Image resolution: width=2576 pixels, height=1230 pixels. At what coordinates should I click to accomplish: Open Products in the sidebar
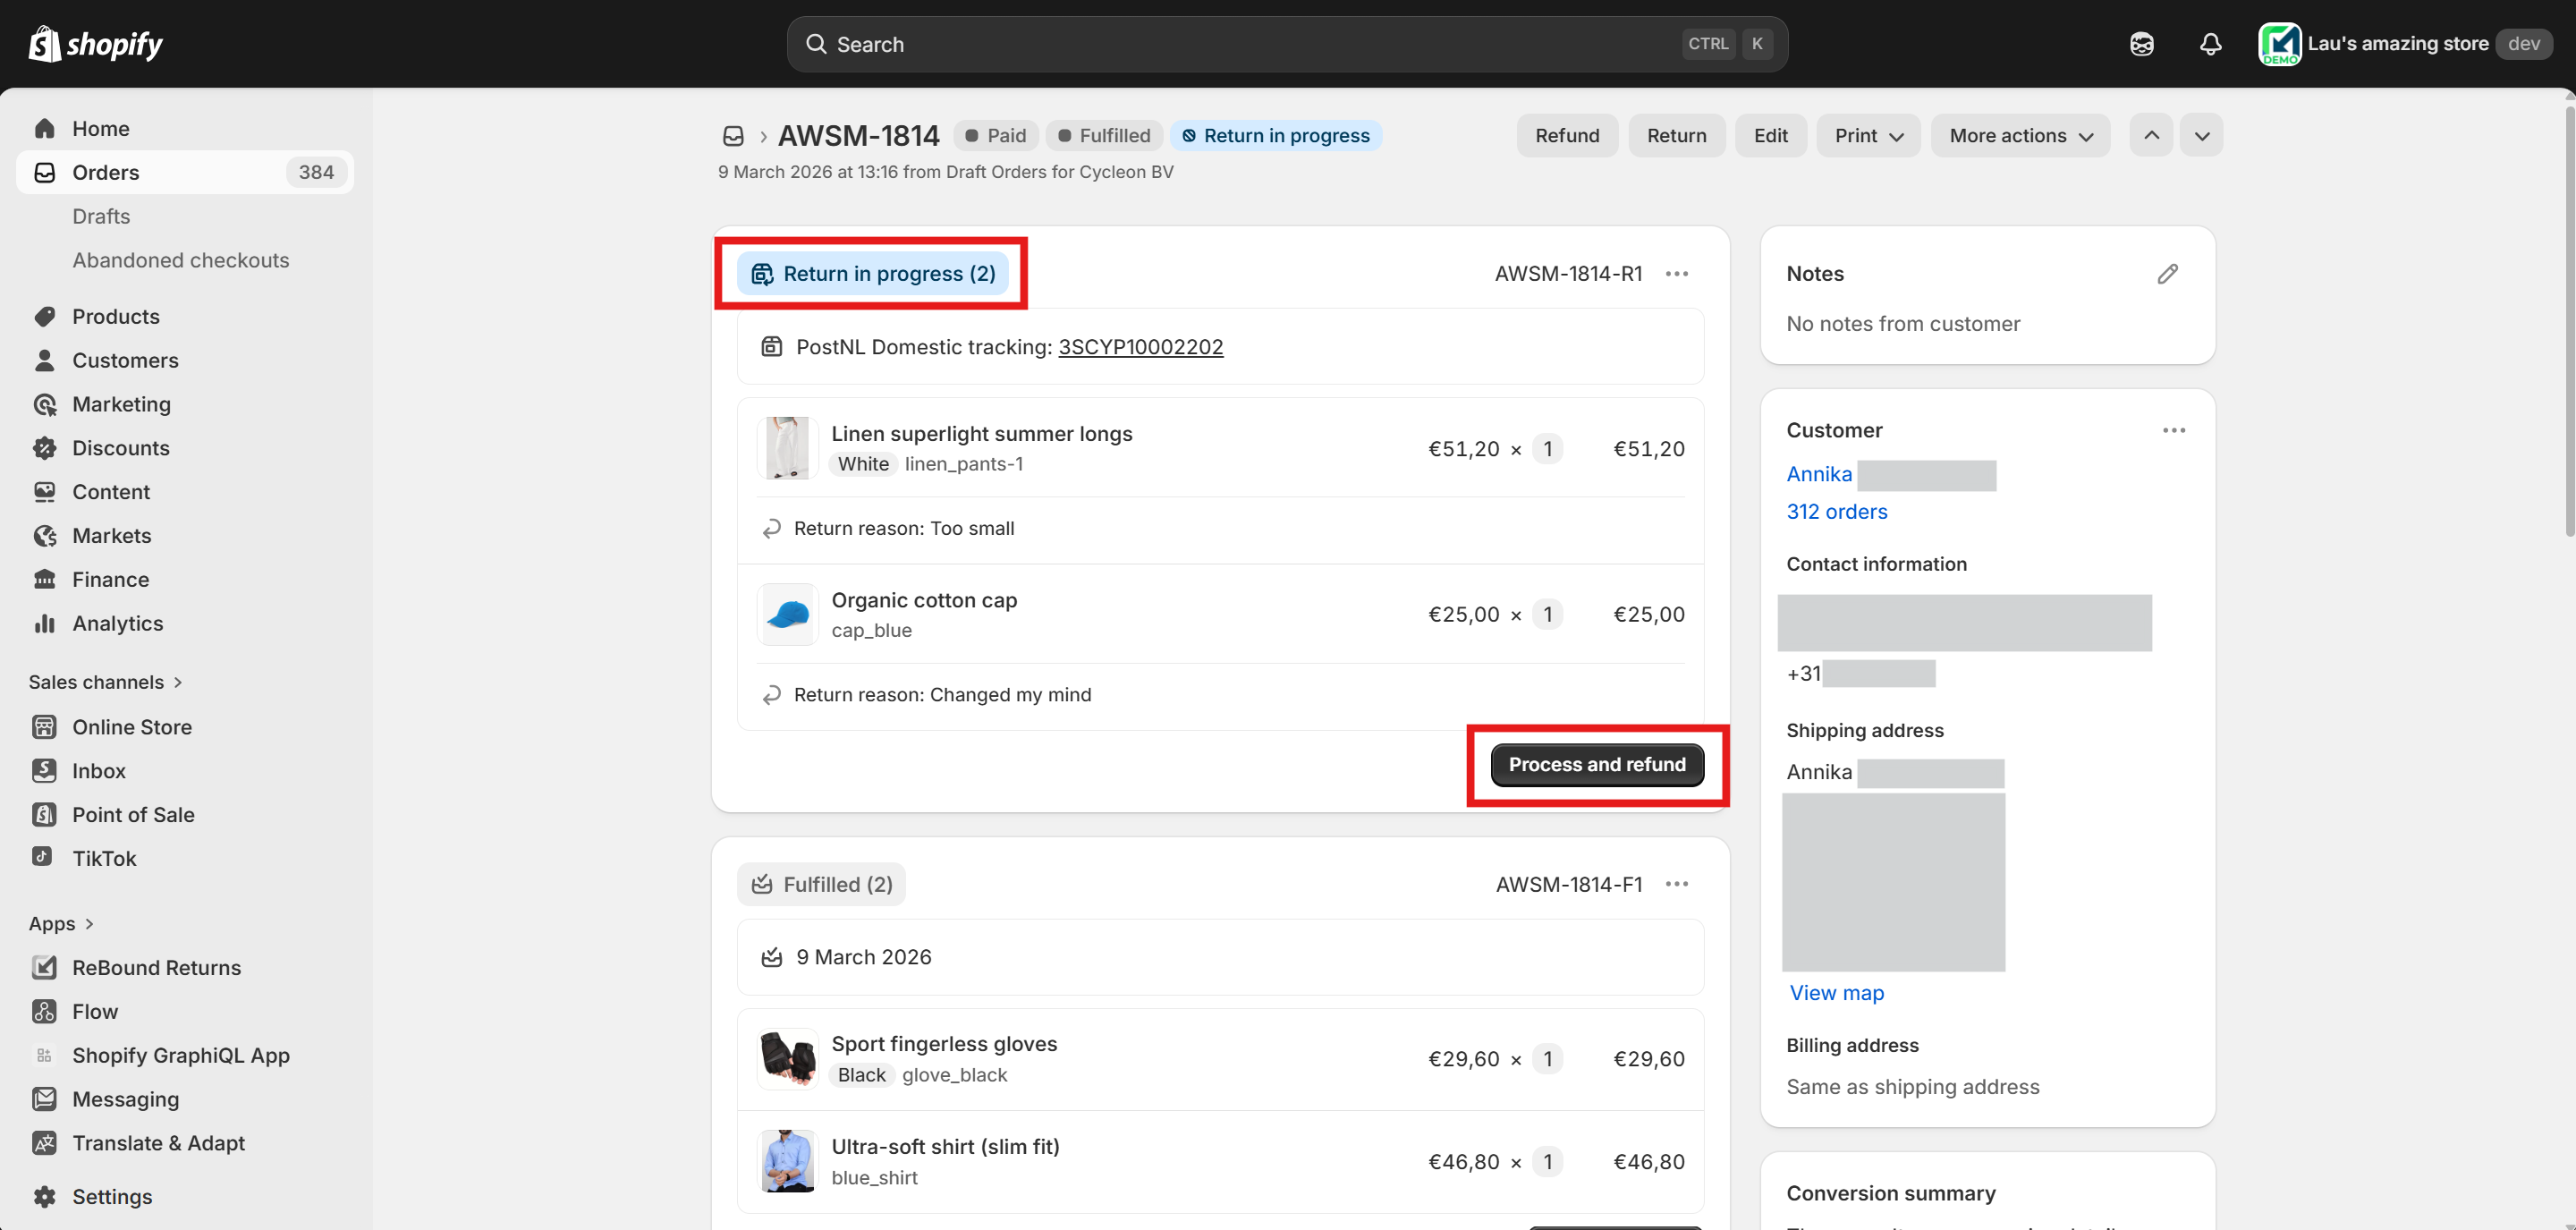point(115,317)
